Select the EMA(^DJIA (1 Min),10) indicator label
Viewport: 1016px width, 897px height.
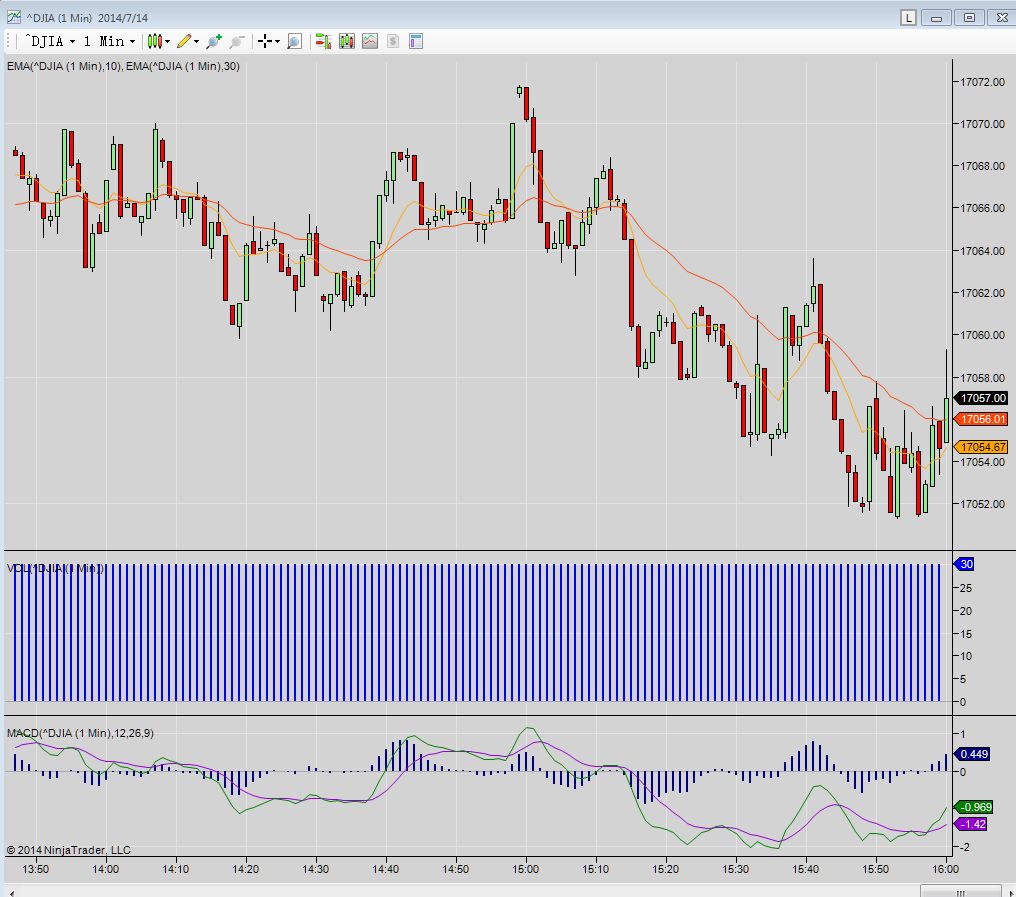coord(64,66)
